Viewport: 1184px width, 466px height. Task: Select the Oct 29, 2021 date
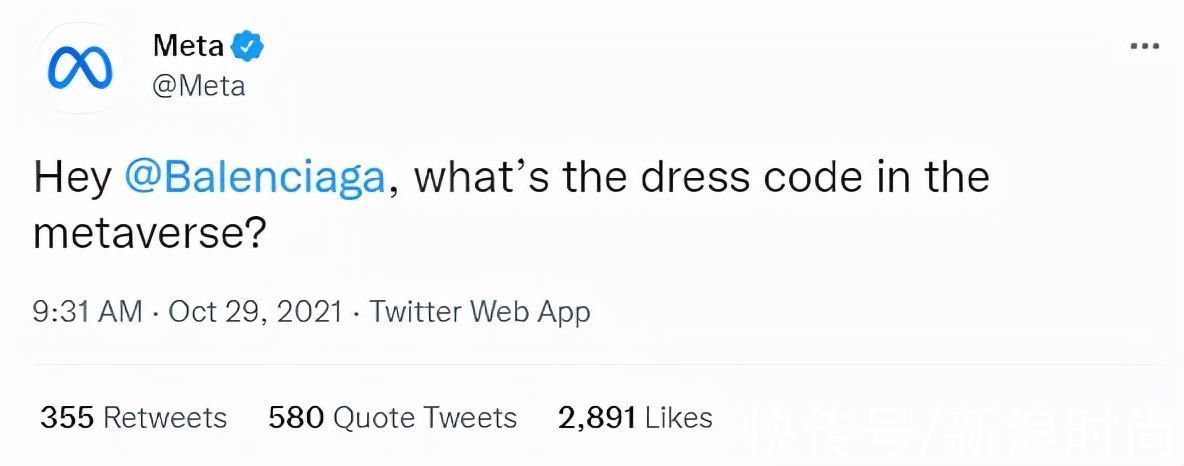tap(256, 311)
